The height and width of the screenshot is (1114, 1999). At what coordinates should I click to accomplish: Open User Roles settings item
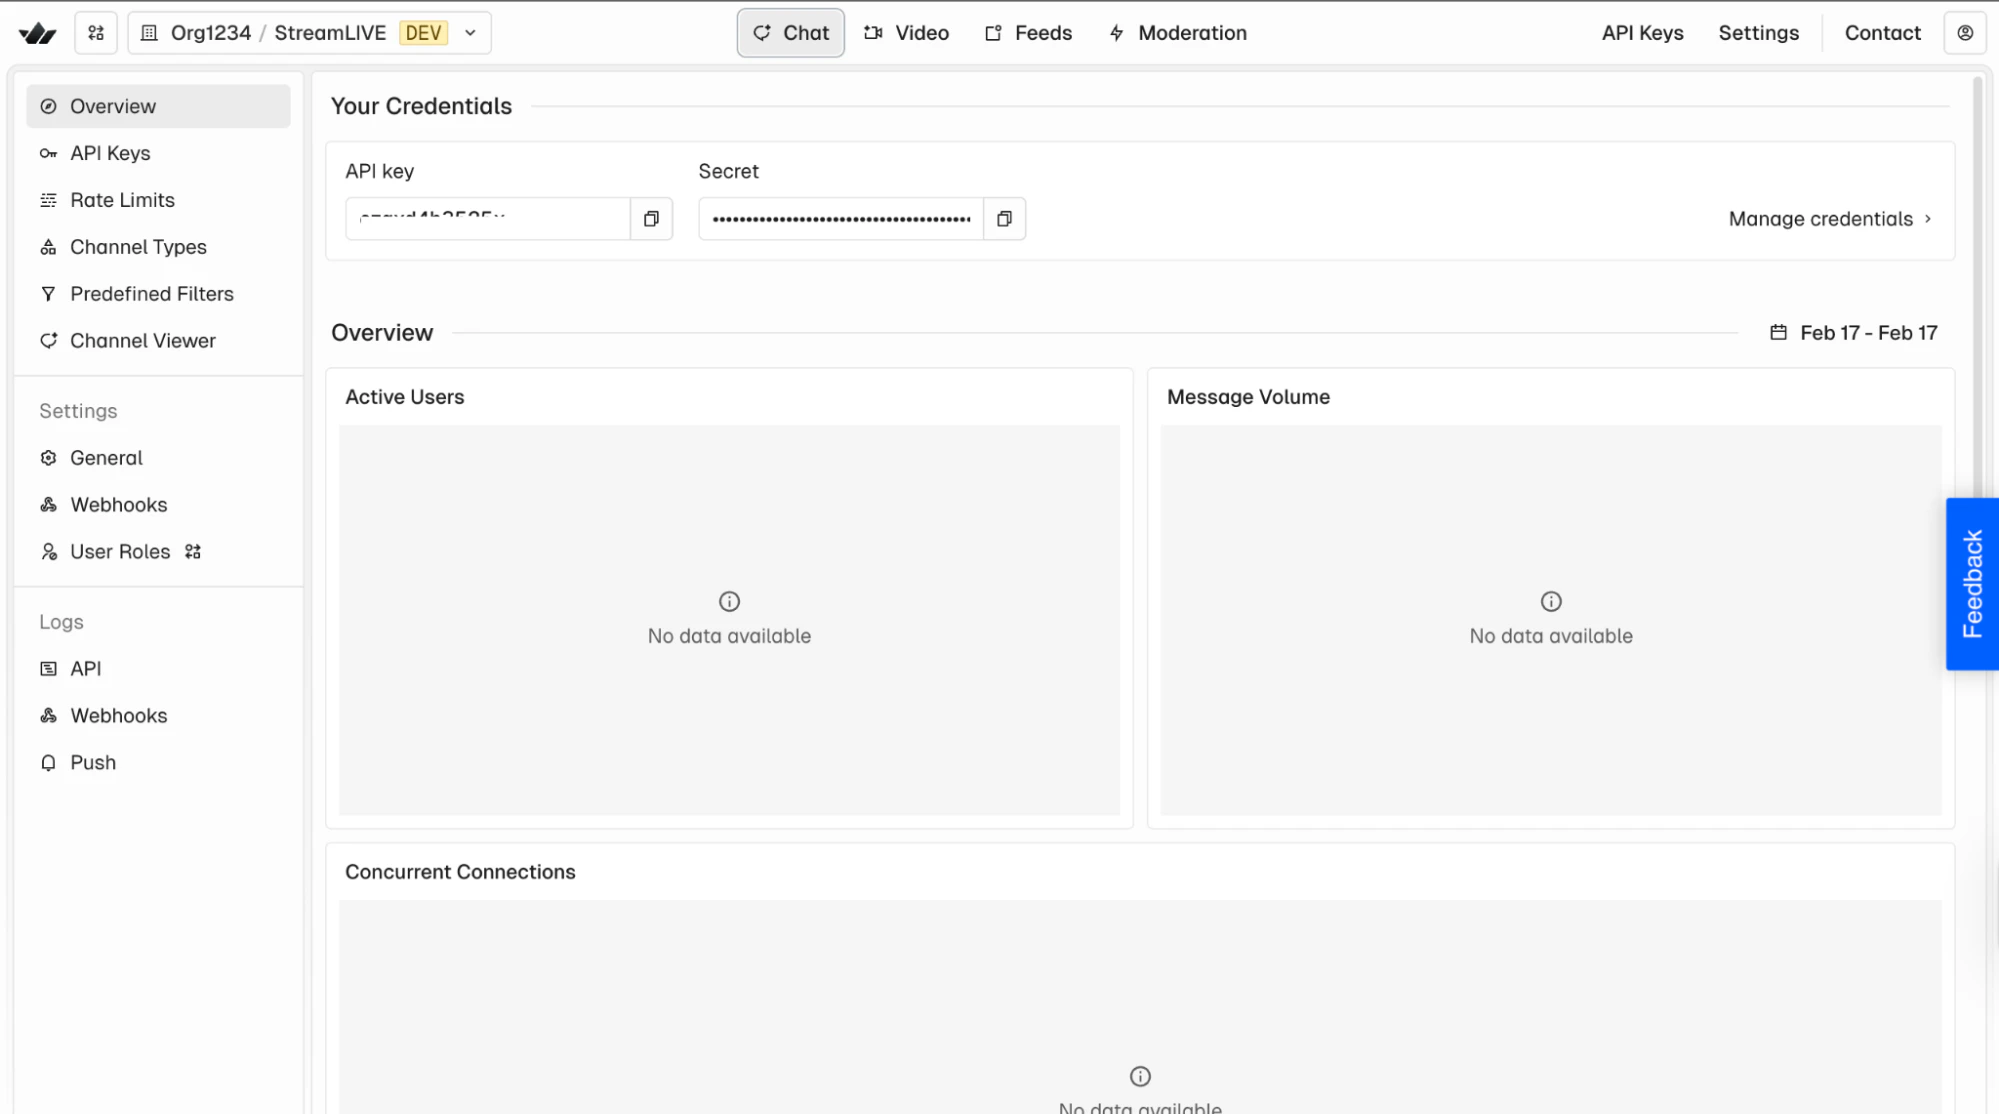(120, 552)
